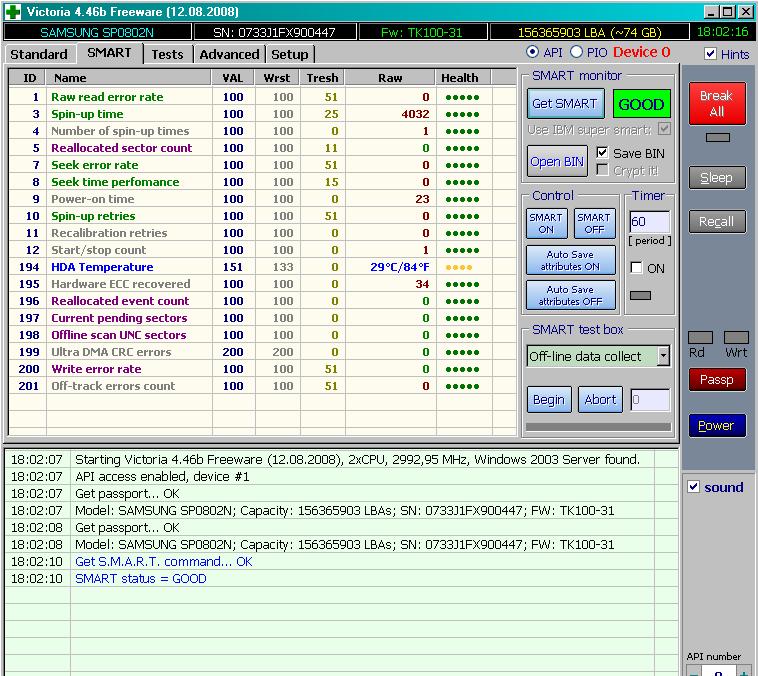The image size is (758, 676).
Task: Click the Raw column header
Action: [391, 78]
